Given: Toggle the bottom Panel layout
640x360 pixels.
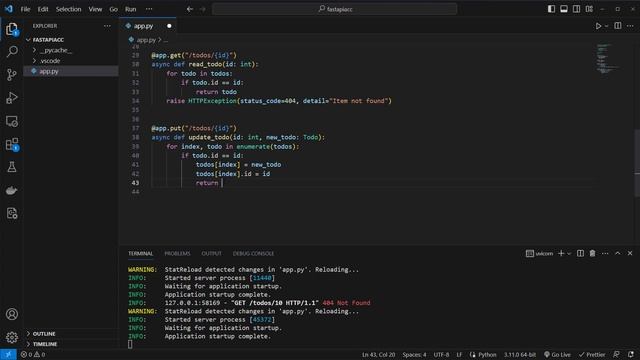Looking at the screenshot, I should (564, 9).
